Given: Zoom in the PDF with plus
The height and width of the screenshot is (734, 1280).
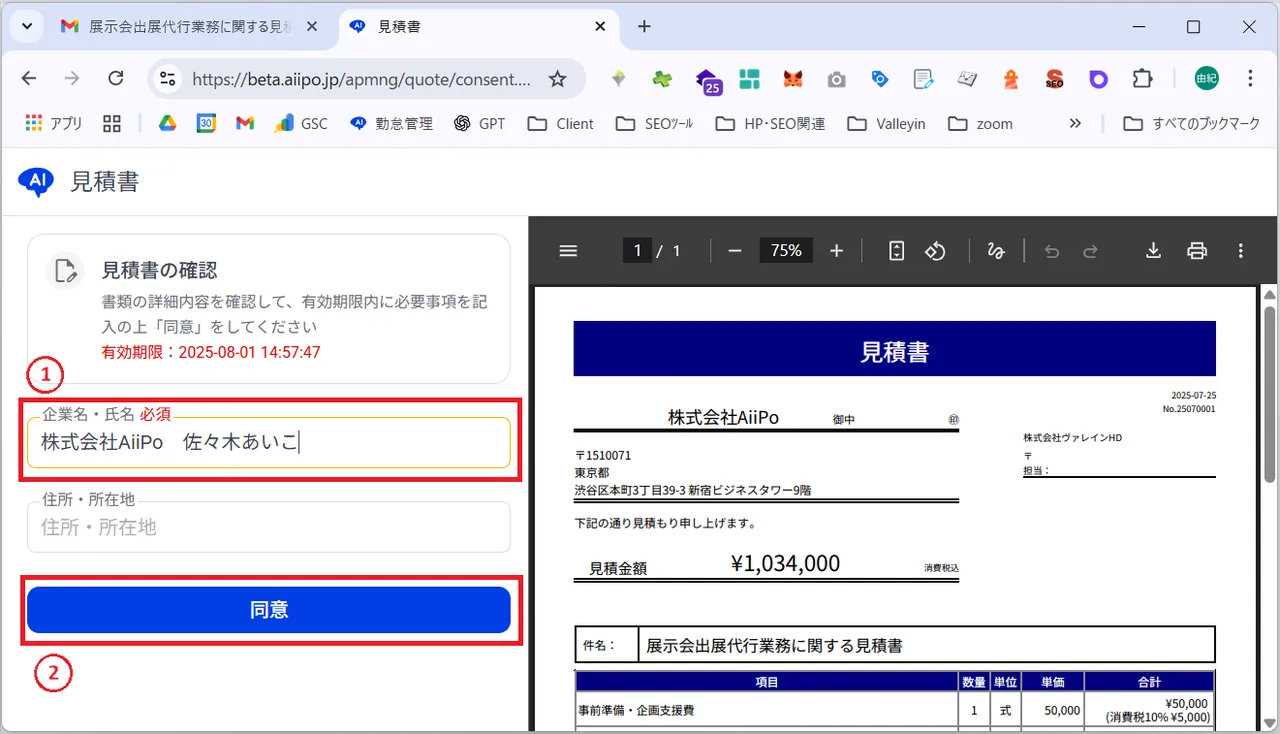Looking at the screenshot, I should tap(837, 251).
